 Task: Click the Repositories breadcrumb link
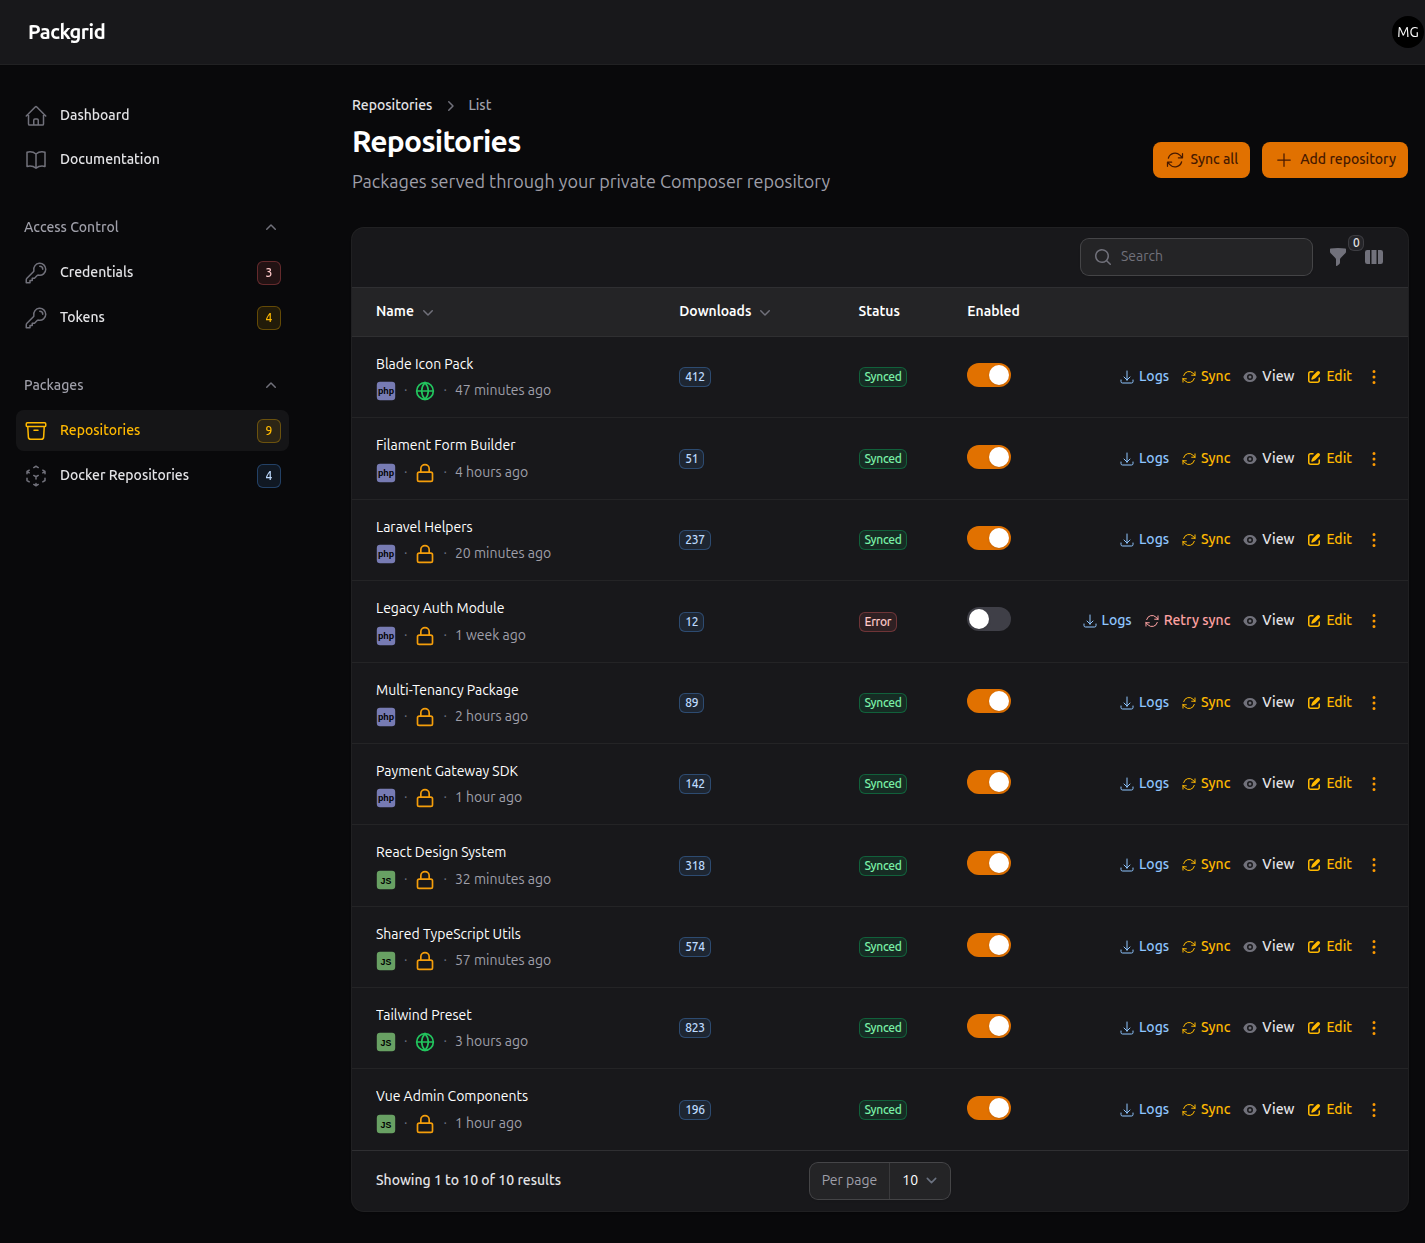point(392,105)
